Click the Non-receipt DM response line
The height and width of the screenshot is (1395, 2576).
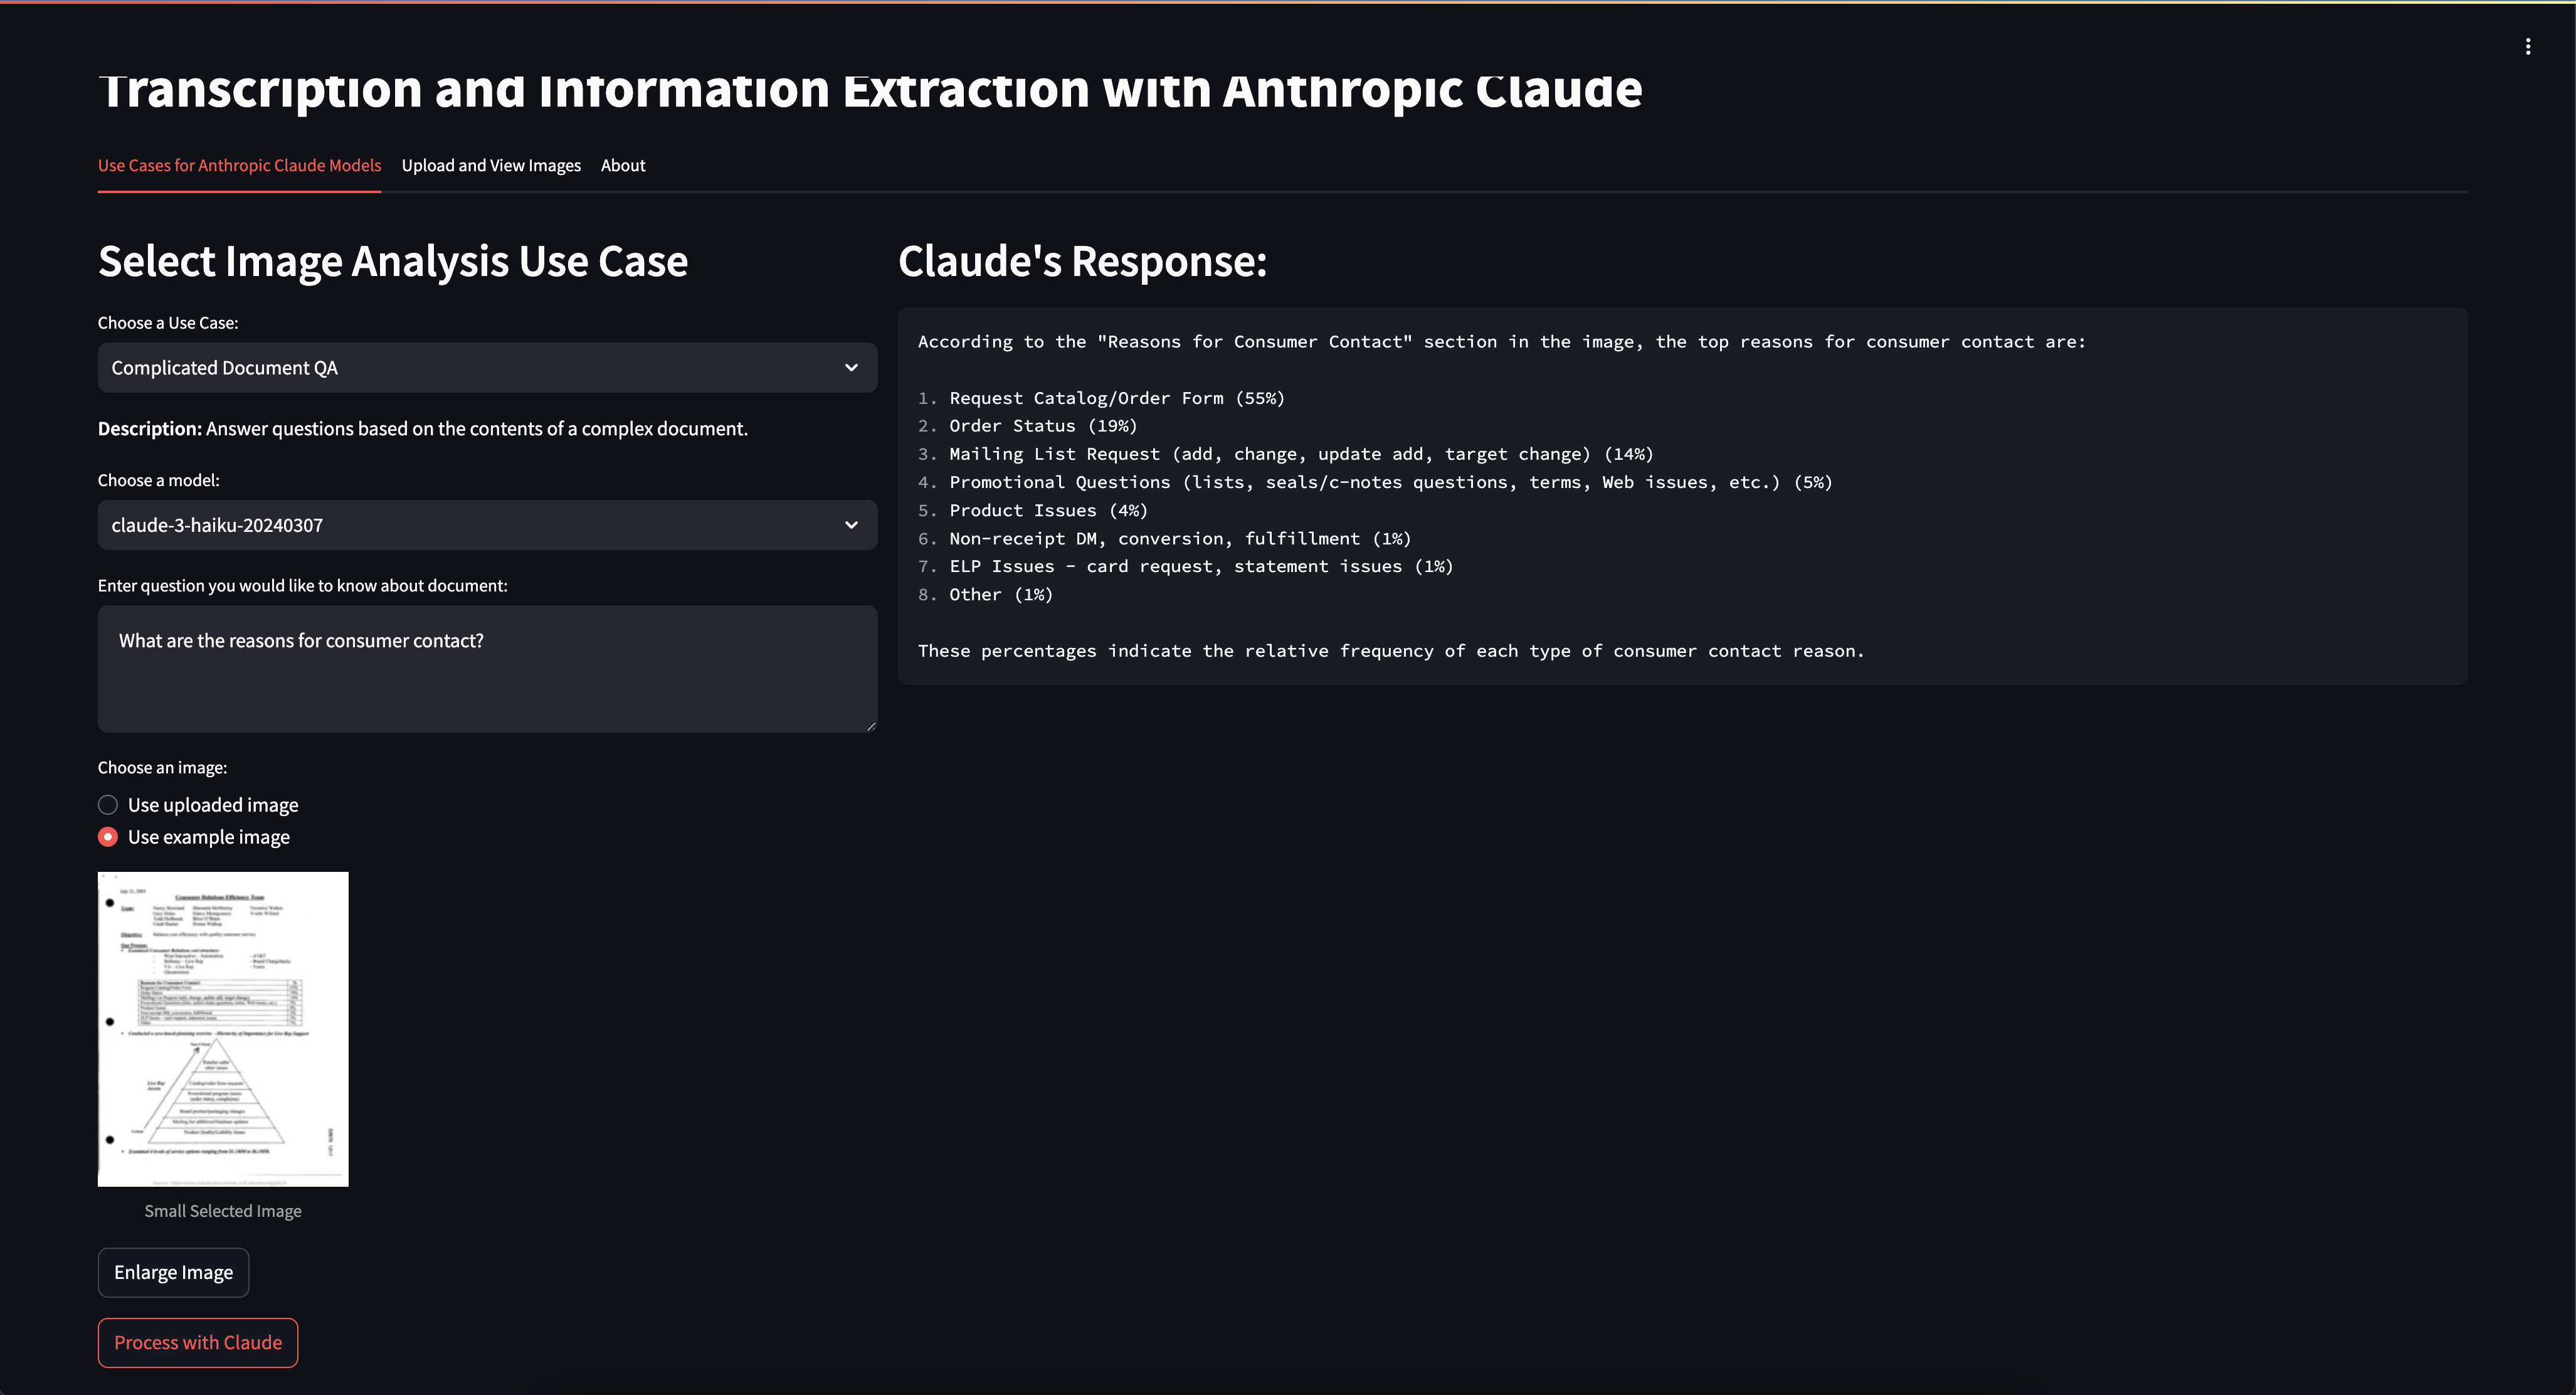tap(1180, 538)
